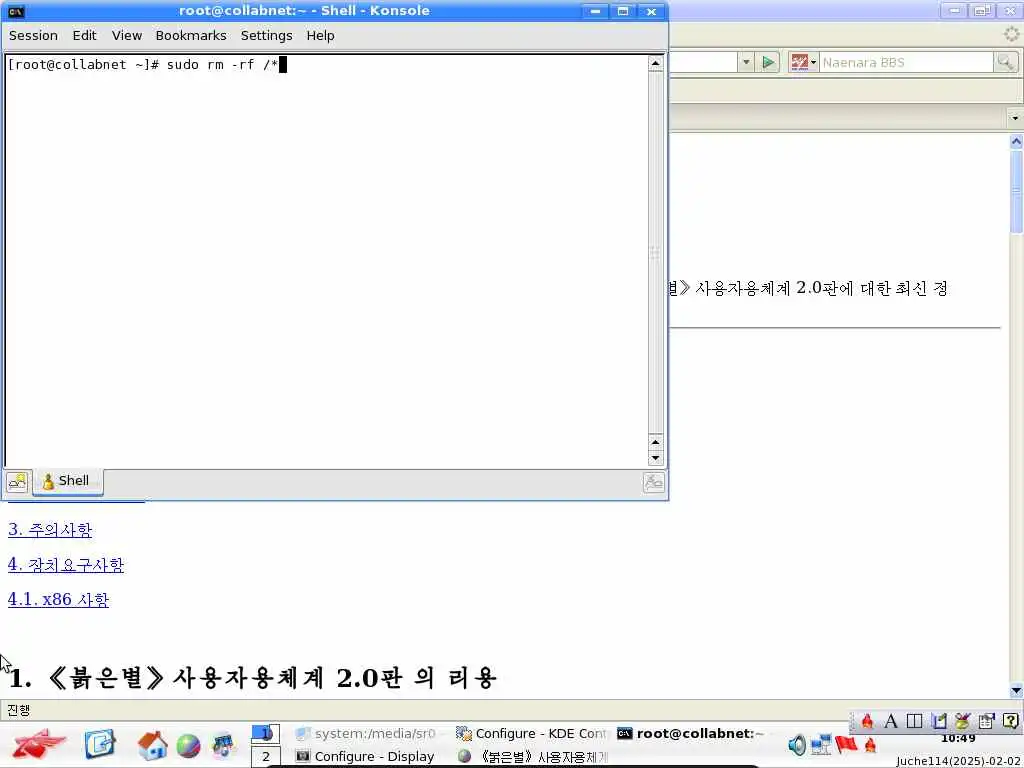Expand the browser address bar history dropdown
Screen dimensions: 1024x768
746,63
